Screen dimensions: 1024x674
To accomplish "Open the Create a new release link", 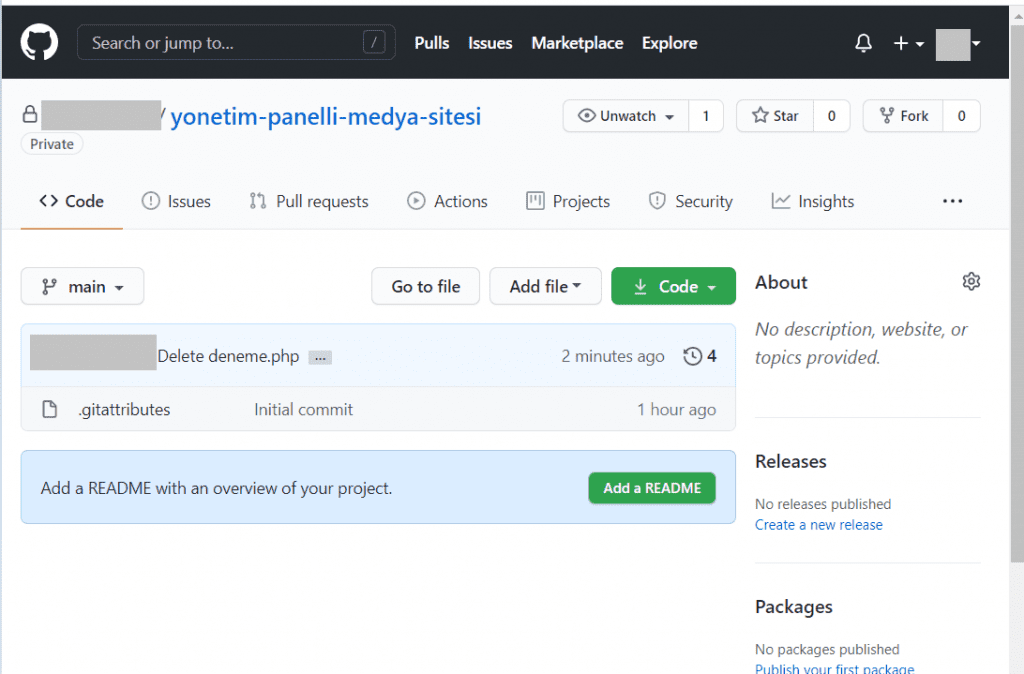I will click(x=818, y=524).
